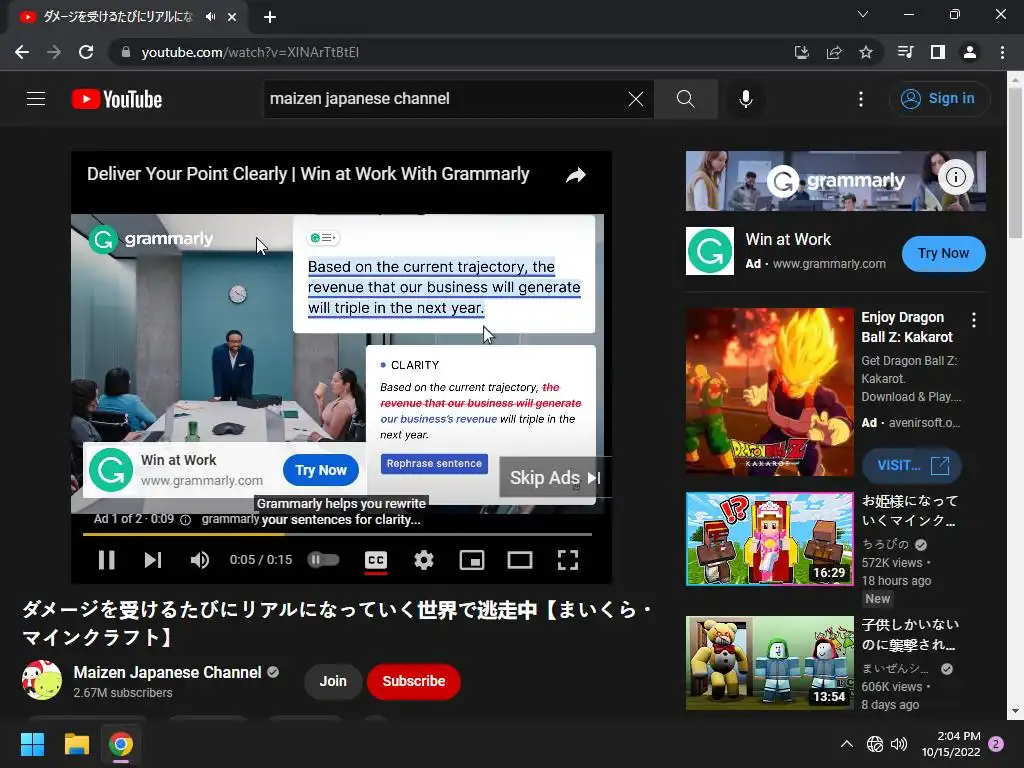
Task: Open the www.grammarly.com sidebar link
Action: [x=829, y=264]
